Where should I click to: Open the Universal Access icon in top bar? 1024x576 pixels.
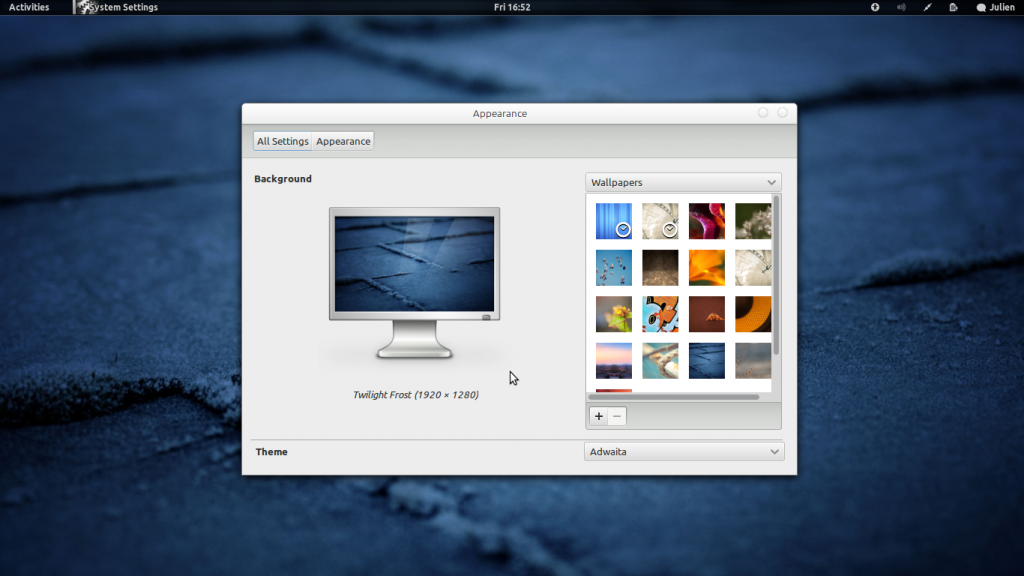click(875, 7)
